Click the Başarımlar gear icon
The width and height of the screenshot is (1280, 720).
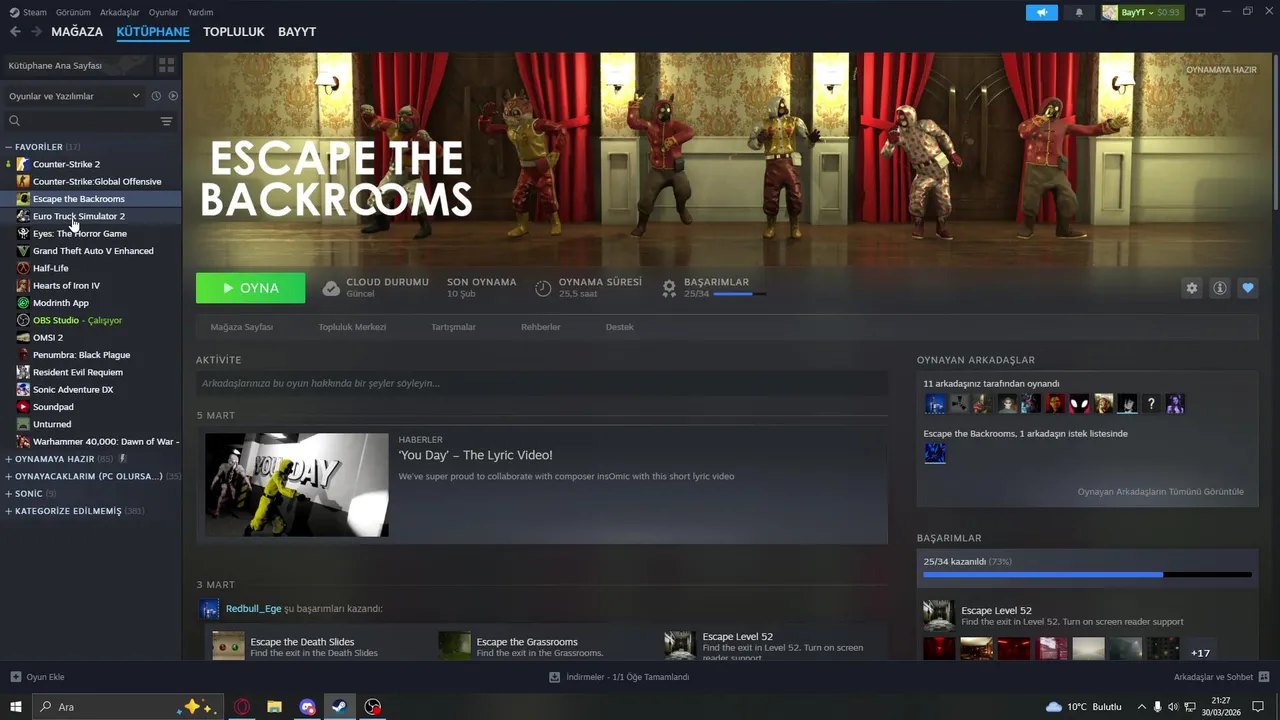click(669, 288)
